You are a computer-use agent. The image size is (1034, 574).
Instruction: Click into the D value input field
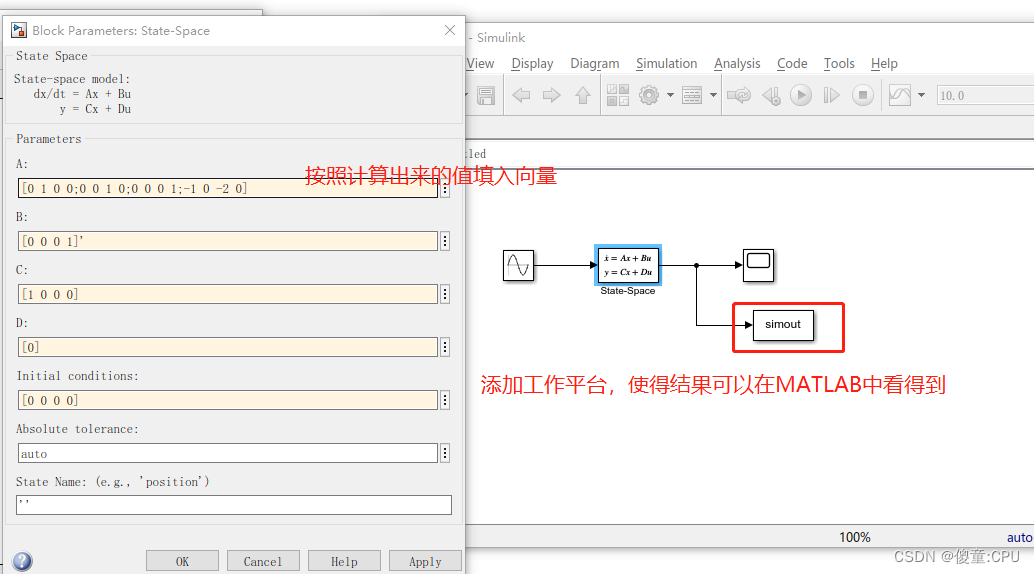pos(228,347)
